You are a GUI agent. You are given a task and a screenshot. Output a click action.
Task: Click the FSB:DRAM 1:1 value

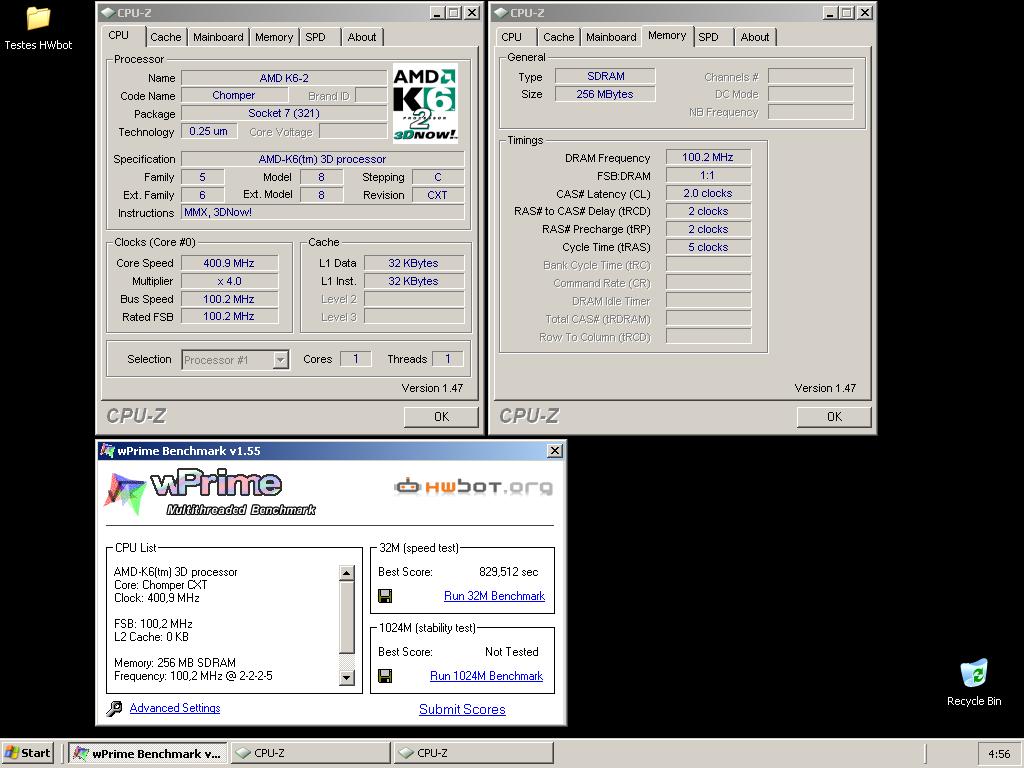[x=708, y=176]
